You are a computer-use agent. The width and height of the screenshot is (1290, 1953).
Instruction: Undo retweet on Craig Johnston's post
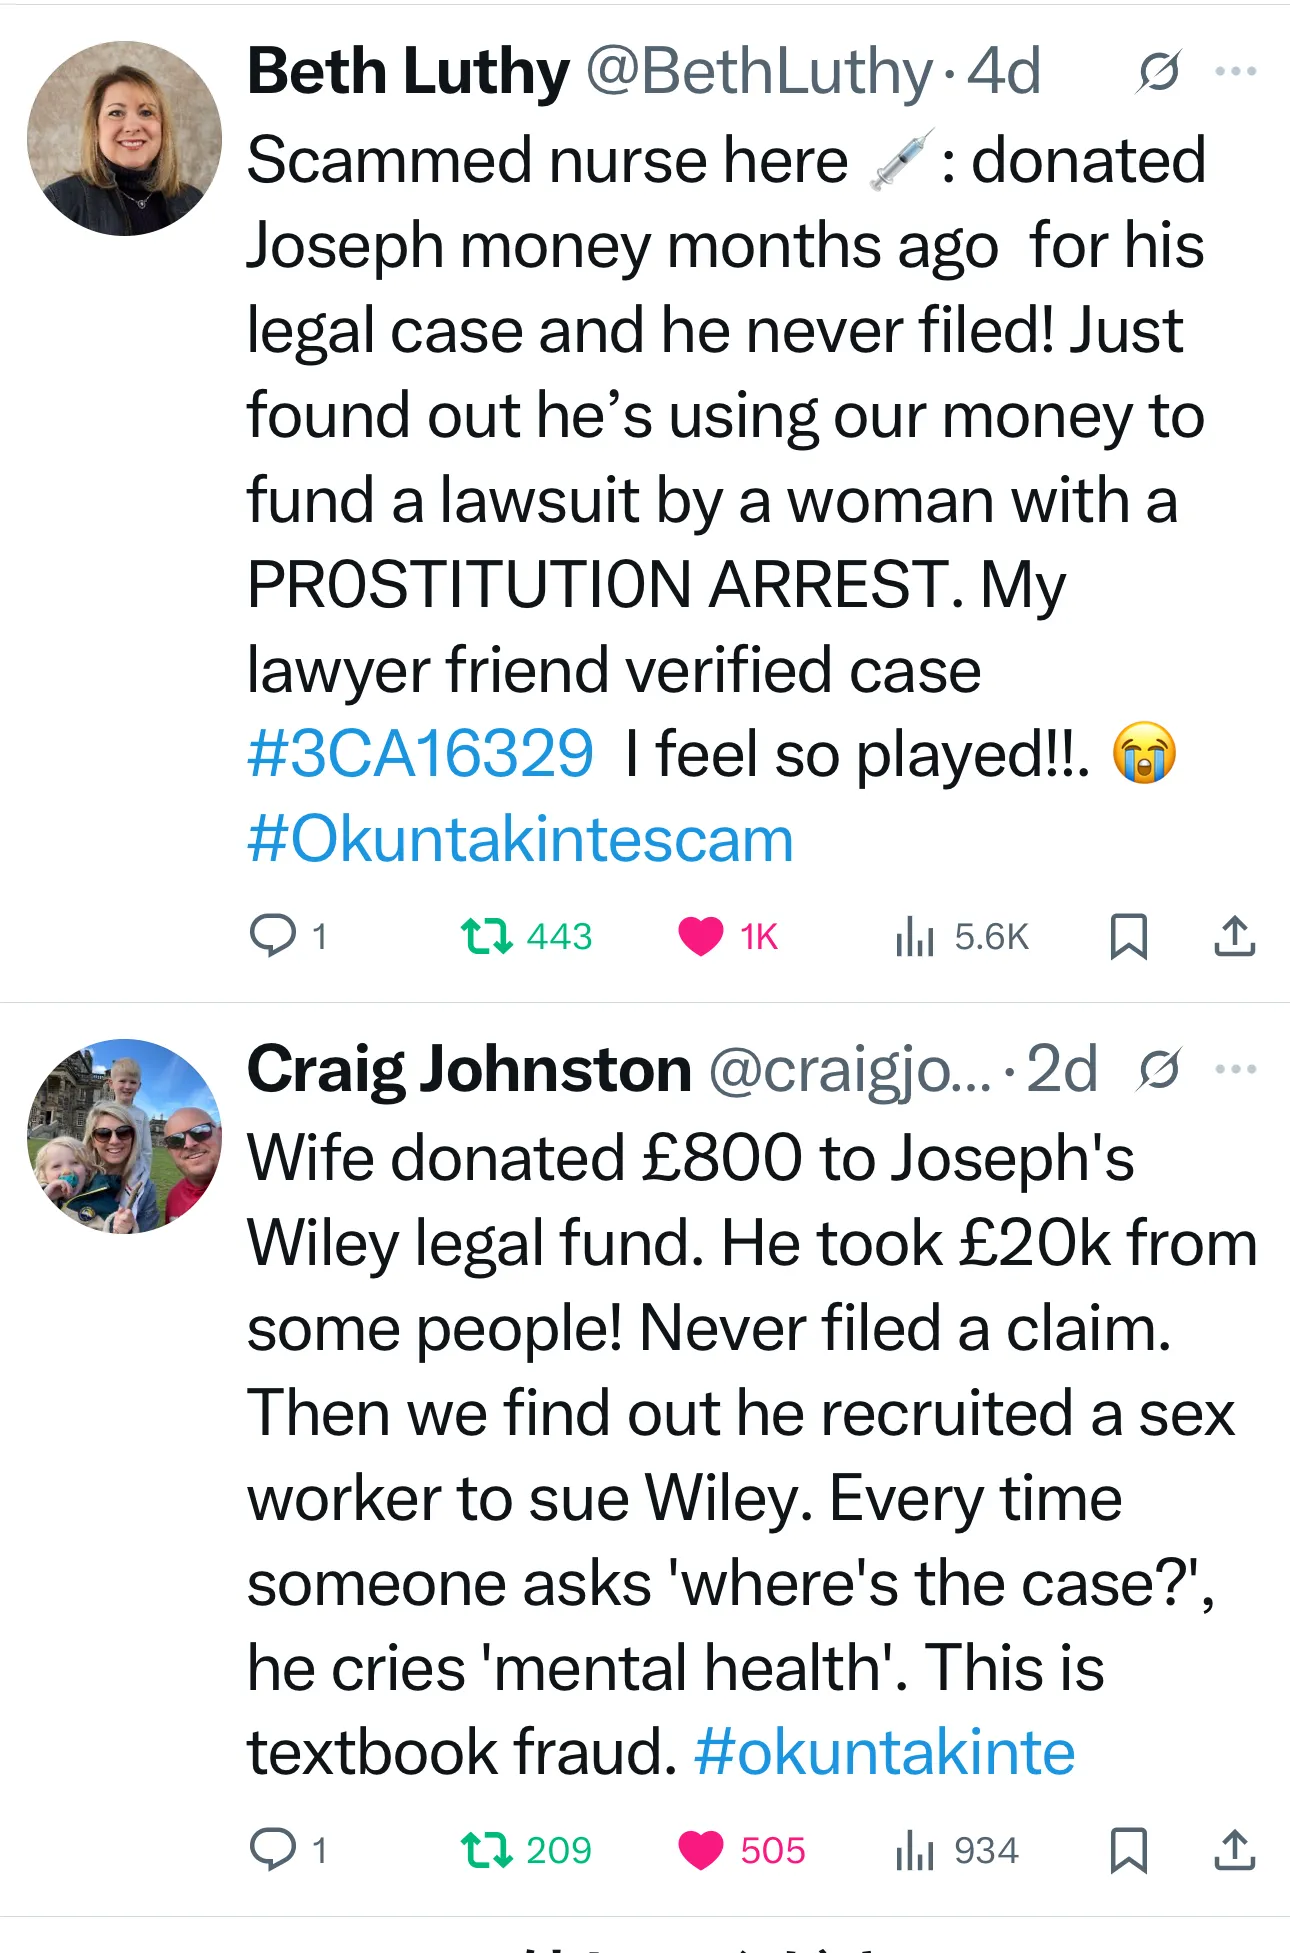[x=487, y=1850]
